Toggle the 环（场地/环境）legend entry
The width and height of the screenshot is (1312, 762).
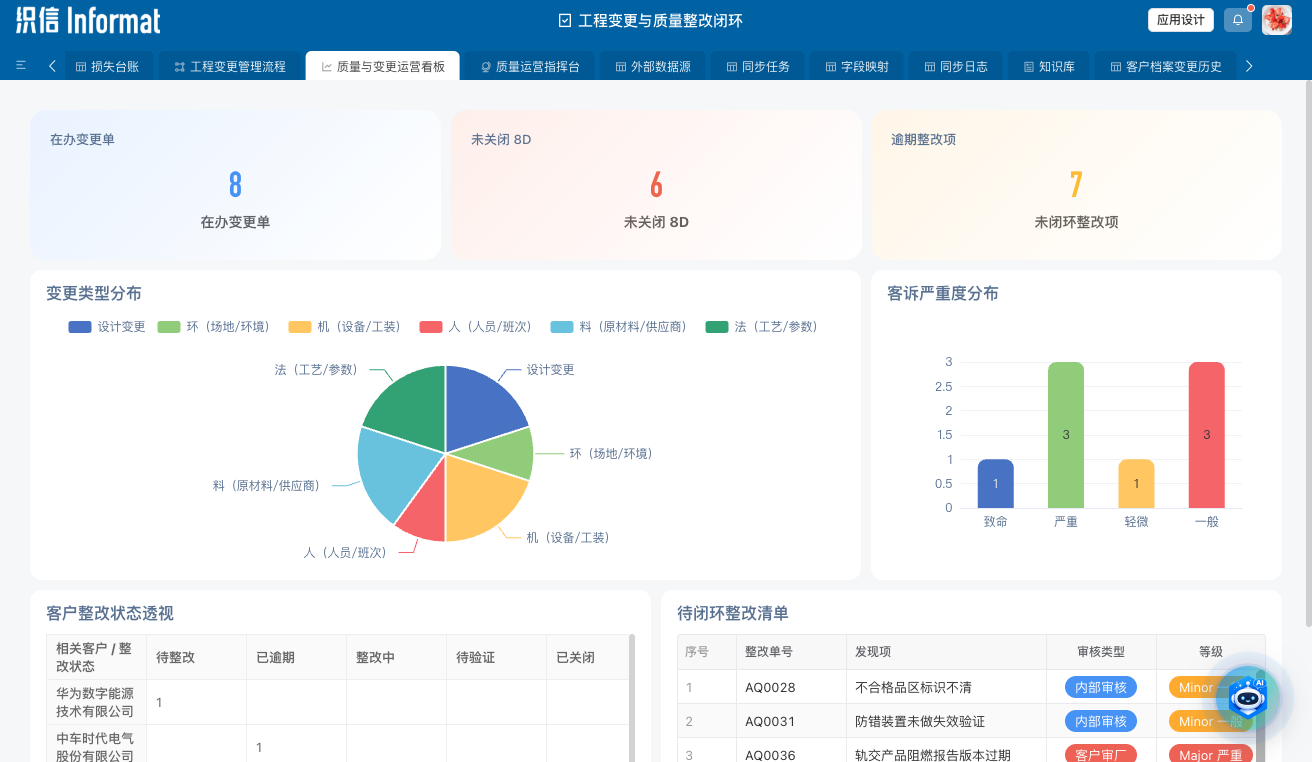click(214, 327)
